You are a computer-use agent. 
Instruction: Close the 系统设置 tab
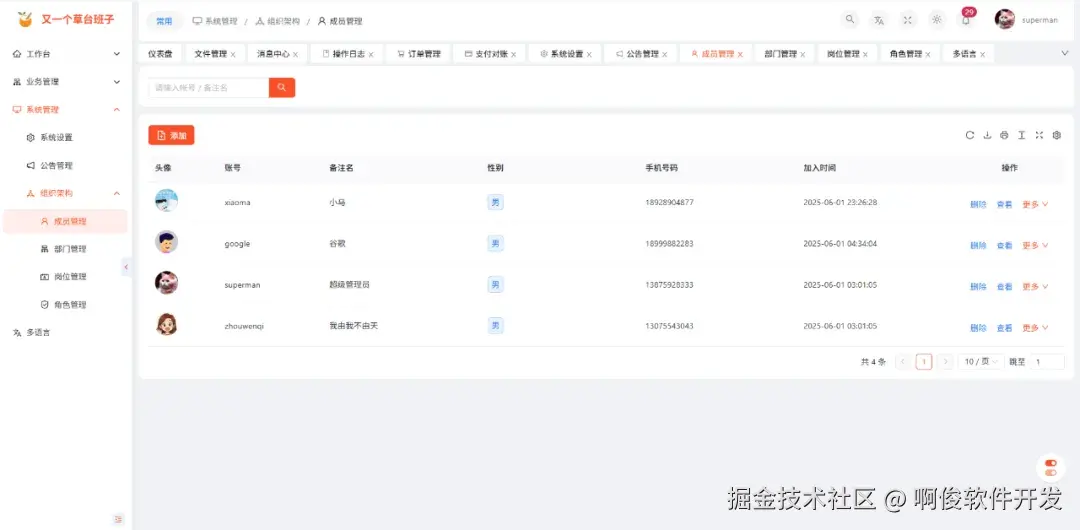[x=589, y=54]
